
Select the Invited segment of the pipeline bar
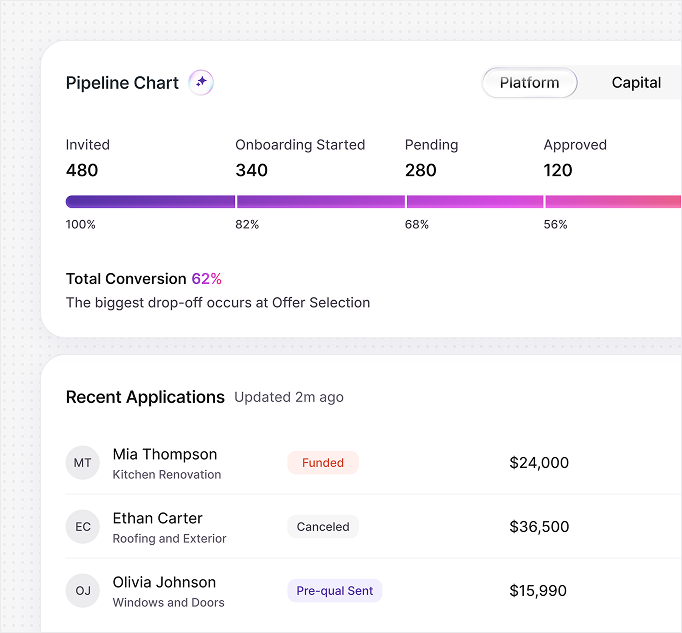(150, 201)
